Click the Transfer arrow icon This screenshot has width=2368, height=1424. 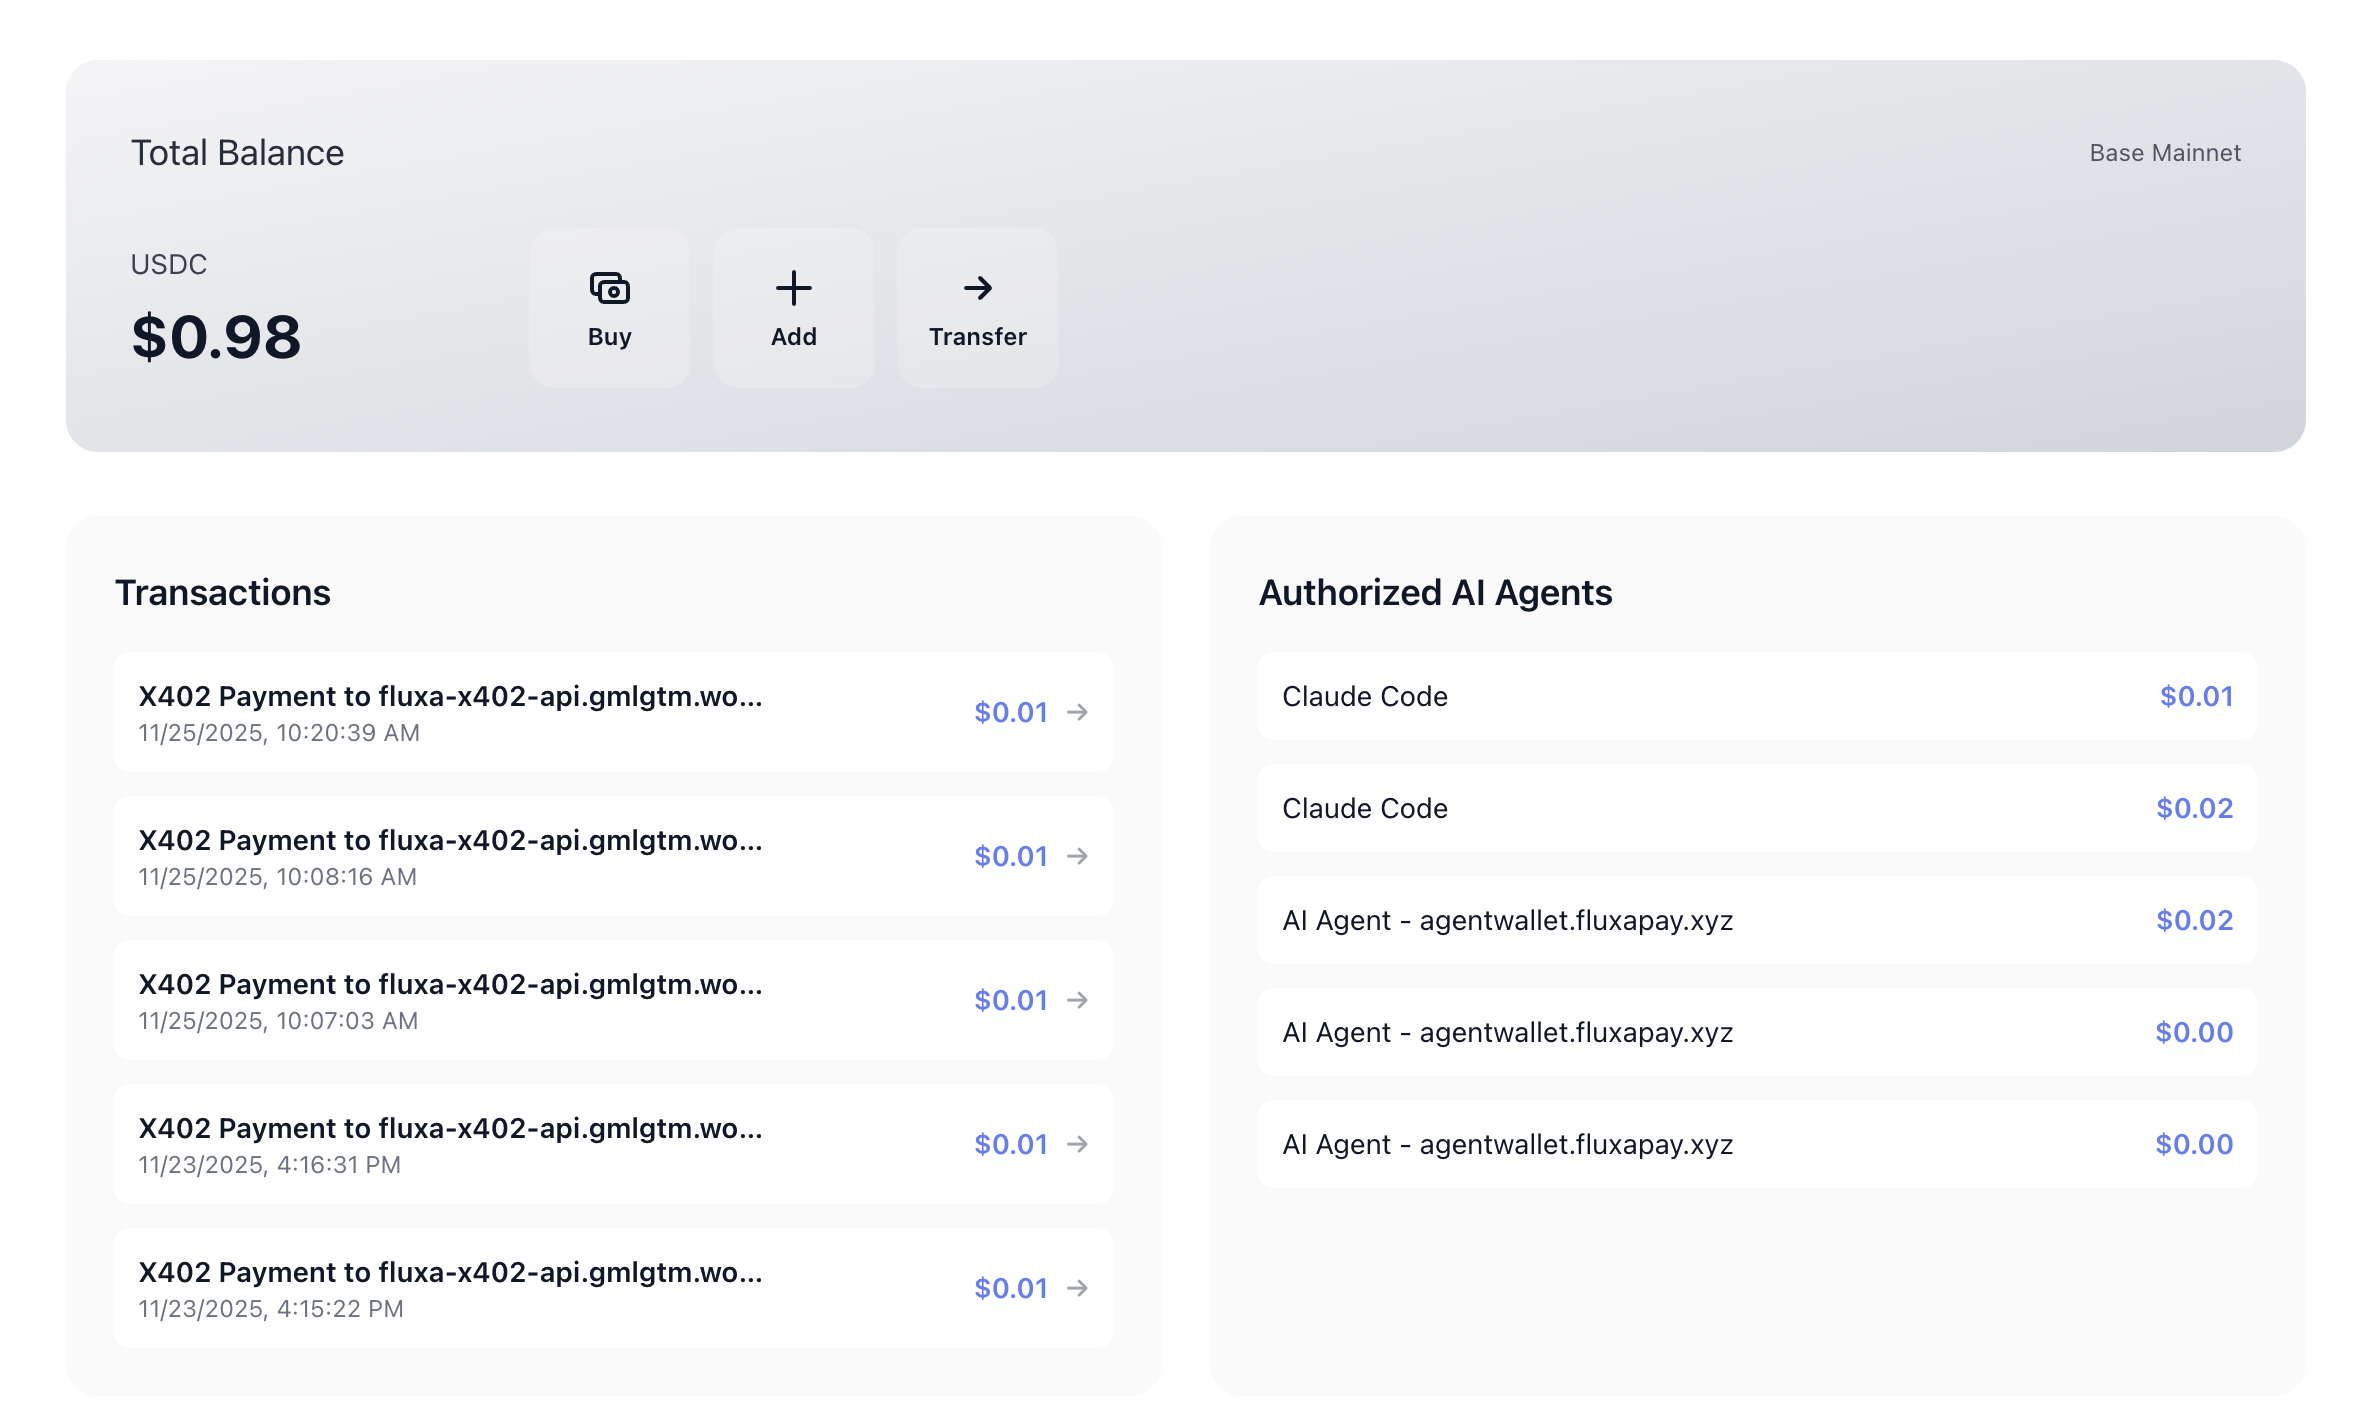[x=977, y=289]
